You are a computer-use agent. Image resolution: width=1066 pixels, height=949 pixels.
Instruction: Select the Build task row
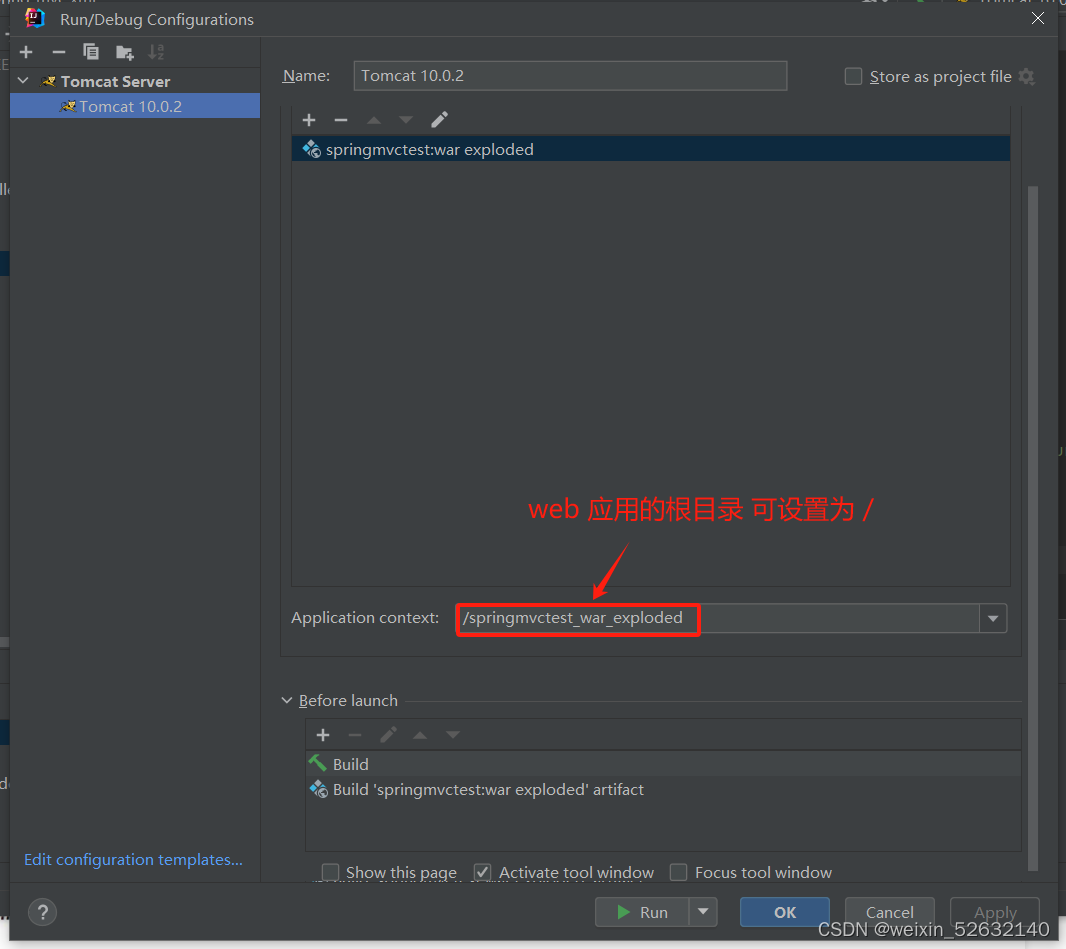663,764
